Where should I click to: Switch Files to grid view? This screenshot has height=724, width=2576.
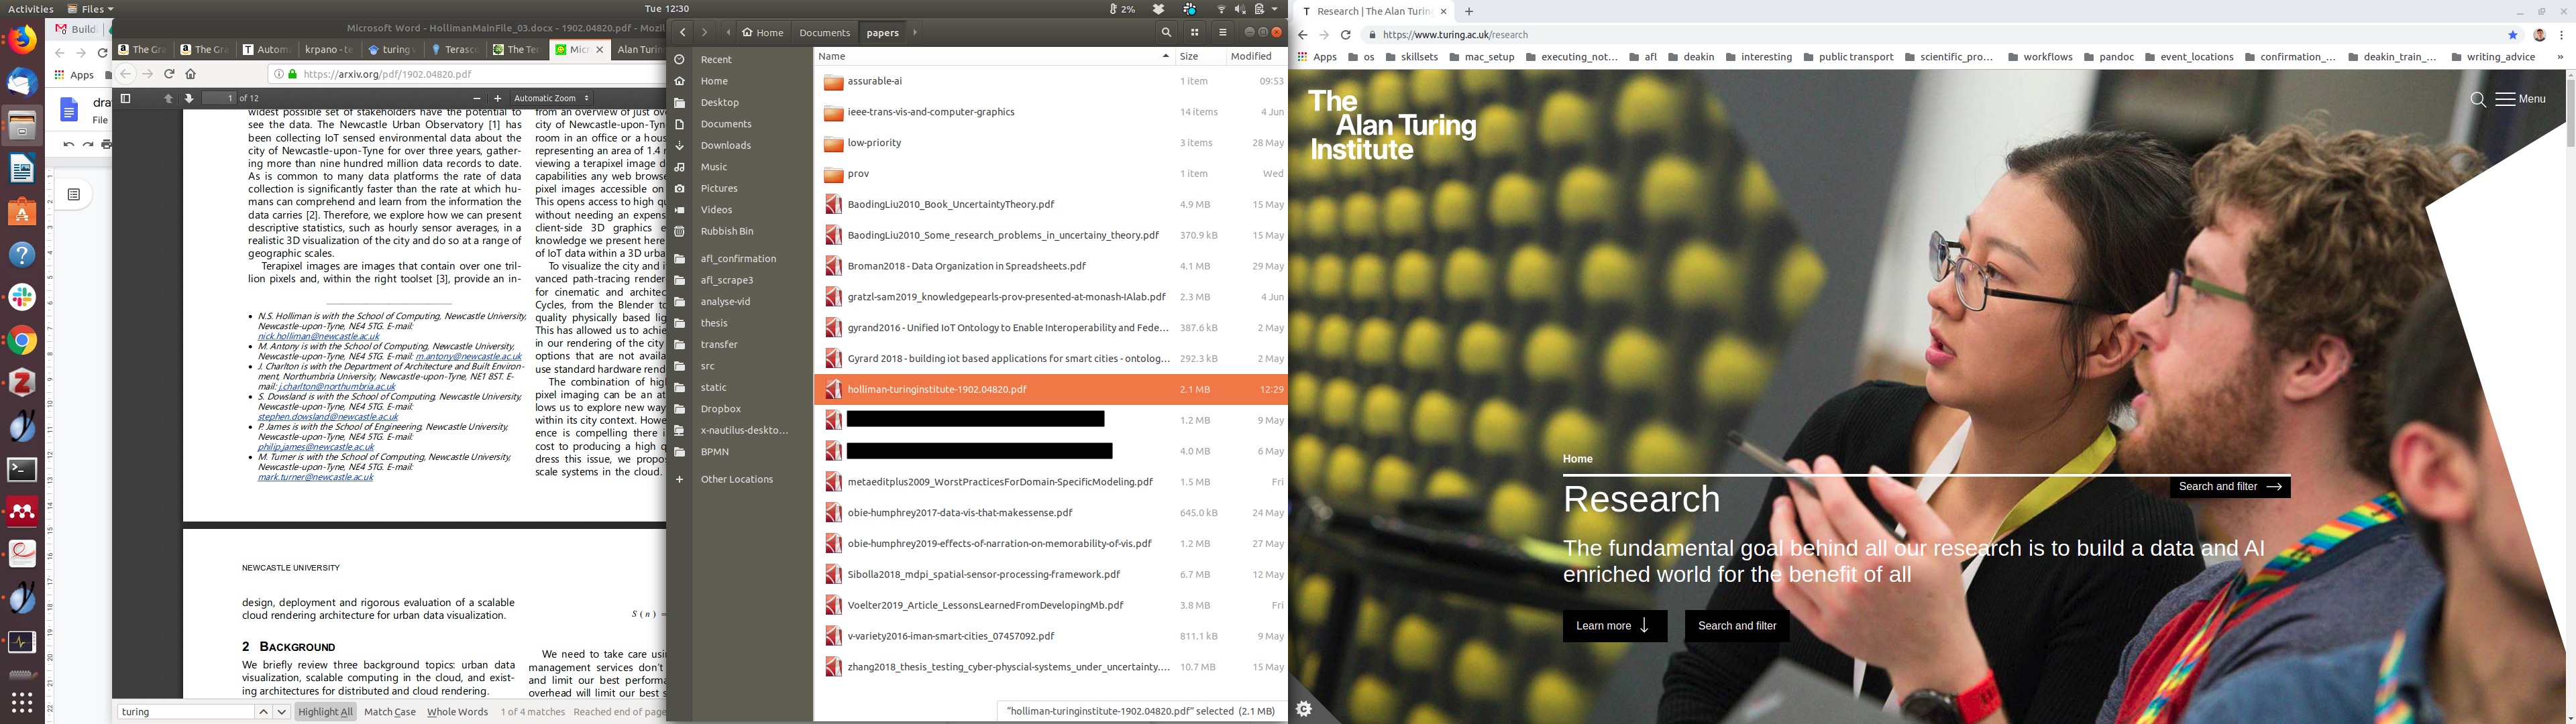(1194, 33)
